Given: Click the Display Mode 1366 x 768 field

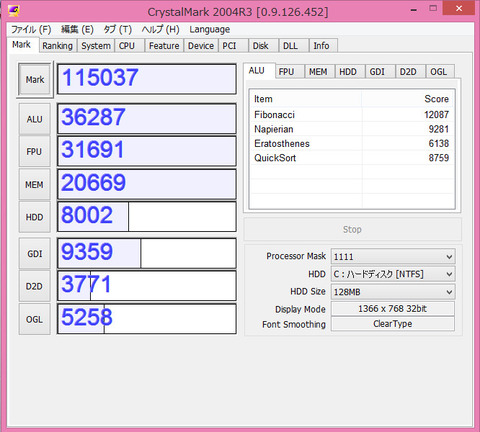Looking at the screenshot, I should tap(393, 309).
